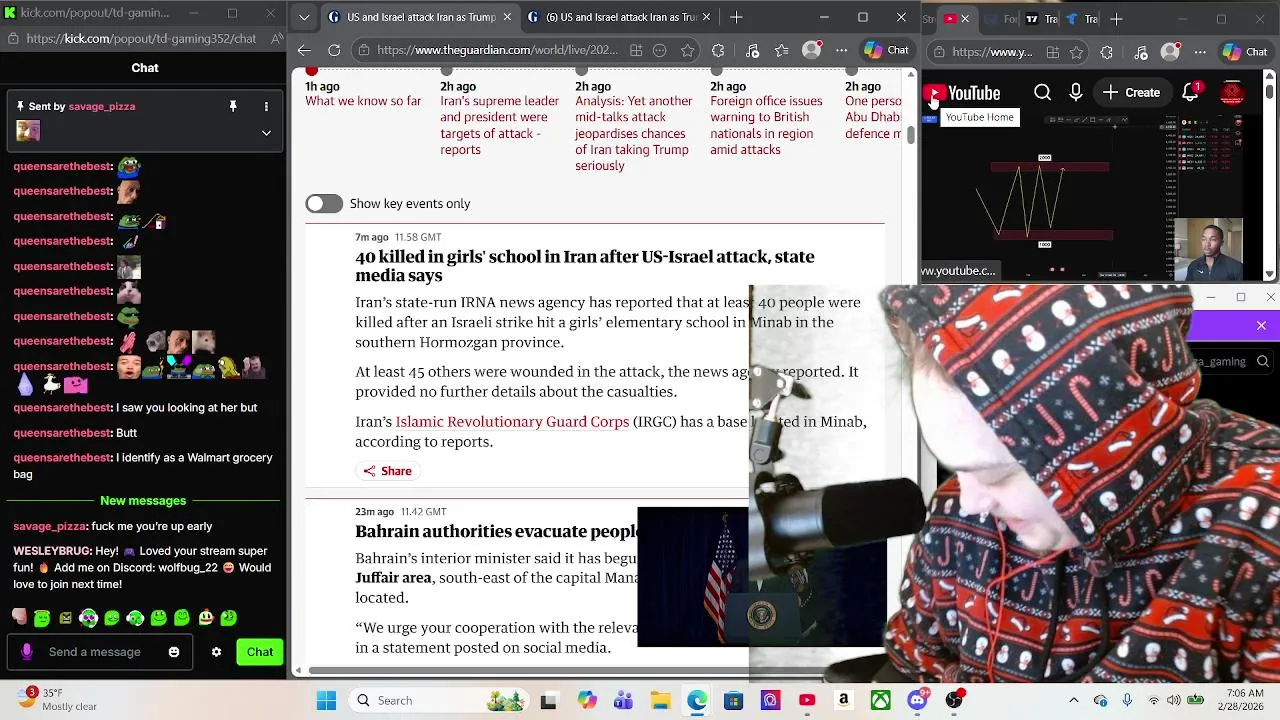The image size is (1280, 720).
Task: Reload the Guardian live page
Action: pyautogui.click(x=334, y=50)
